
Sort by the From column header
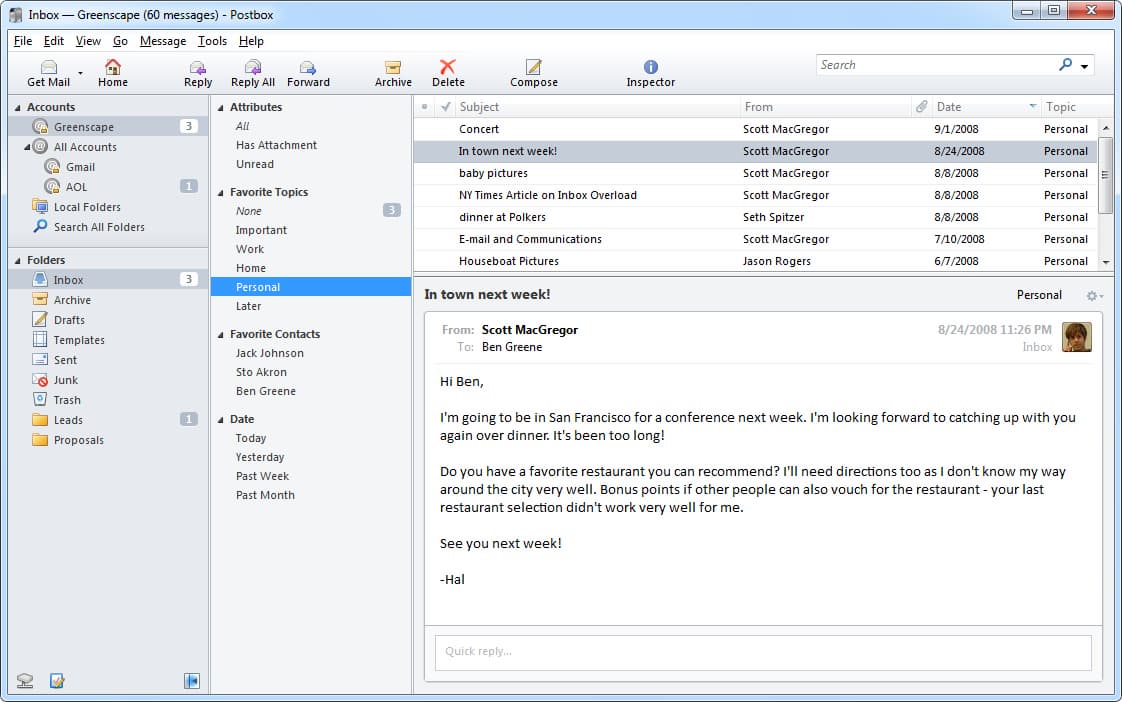pyautogui.click(x=825, y=107)
